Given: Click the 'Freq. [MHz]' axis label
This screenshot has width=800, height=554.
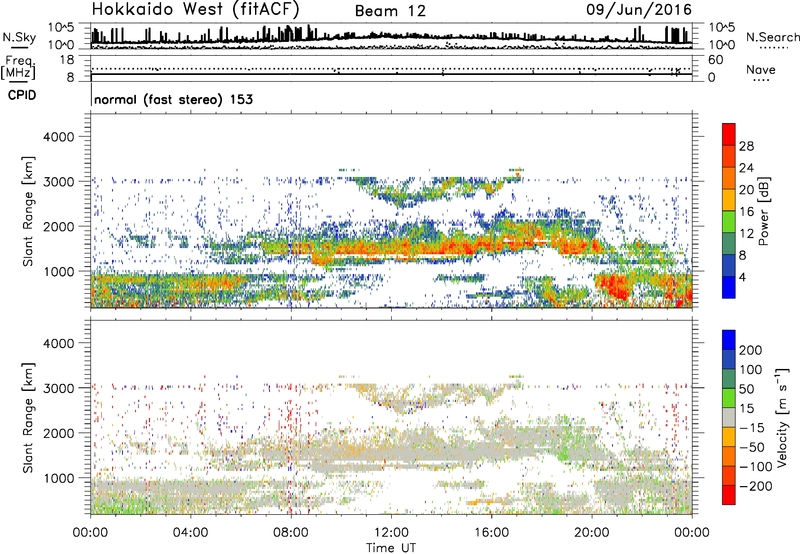Looking at the screenshot, I should point(19,67).
